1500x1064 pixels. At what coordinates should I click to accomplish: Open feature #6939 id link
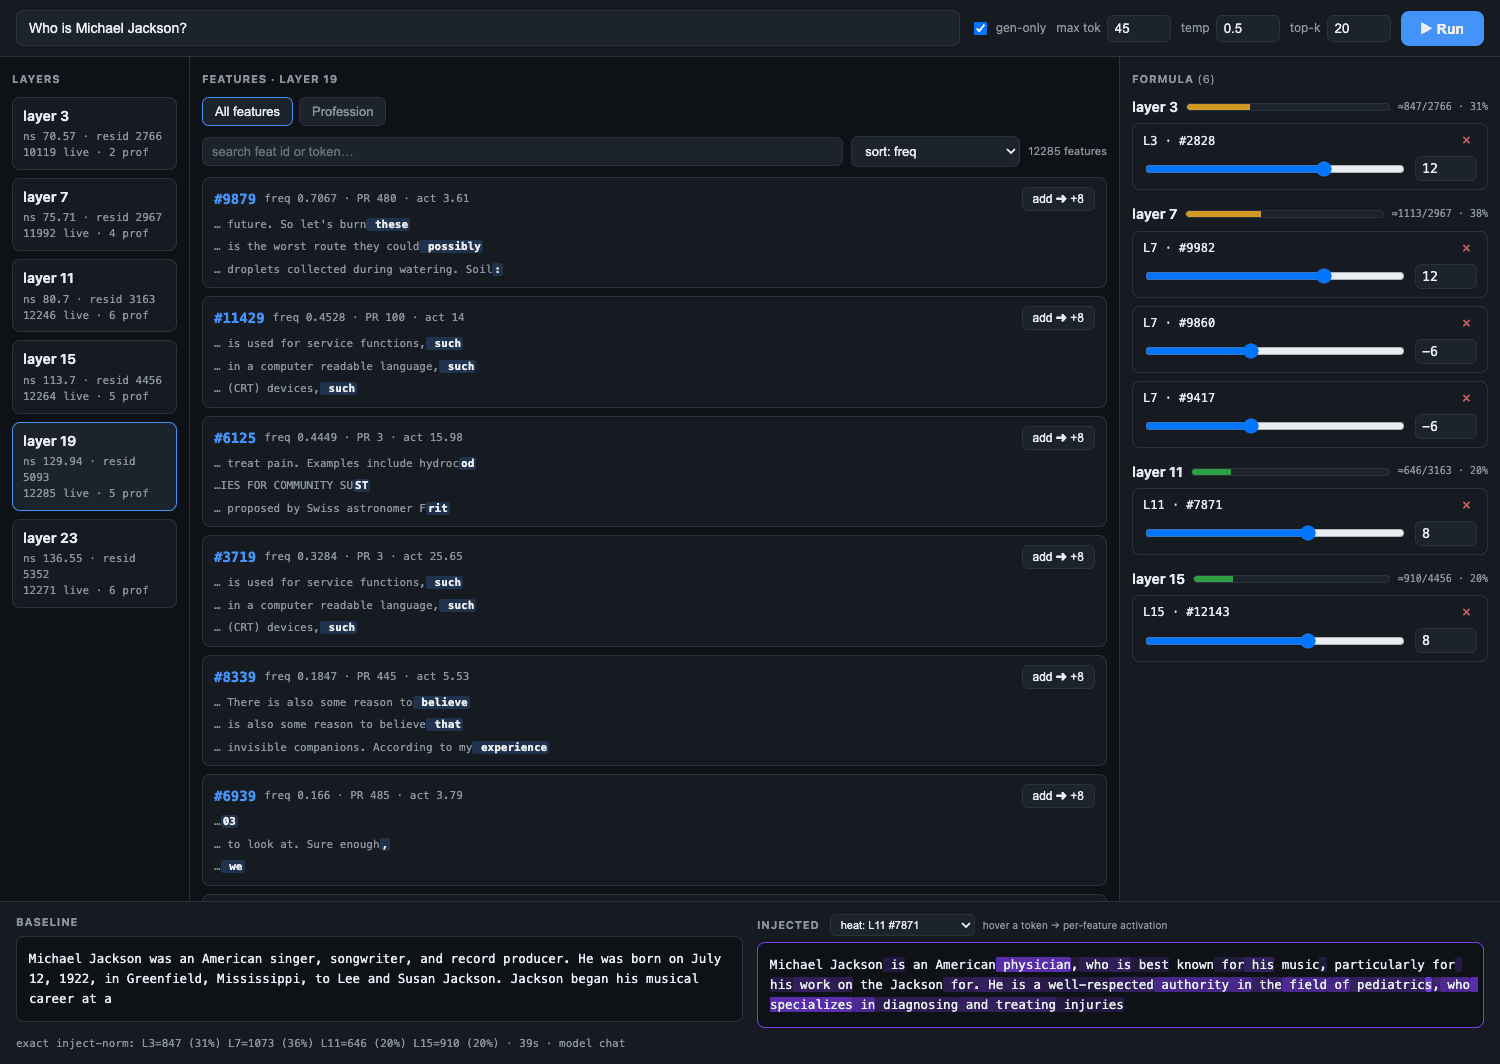pyautogui.click(x=234, y=796)
